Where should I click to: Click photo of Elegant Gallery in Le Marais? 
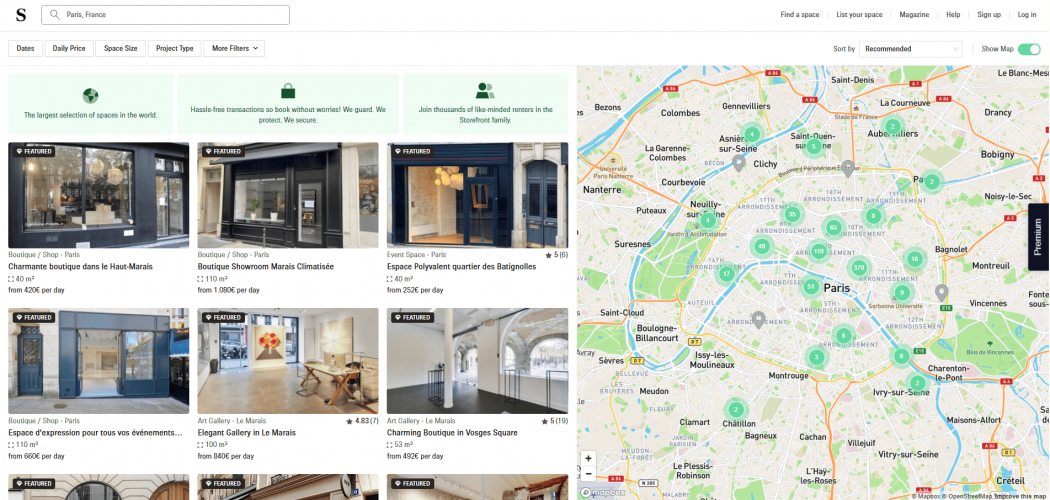[288, 361]
